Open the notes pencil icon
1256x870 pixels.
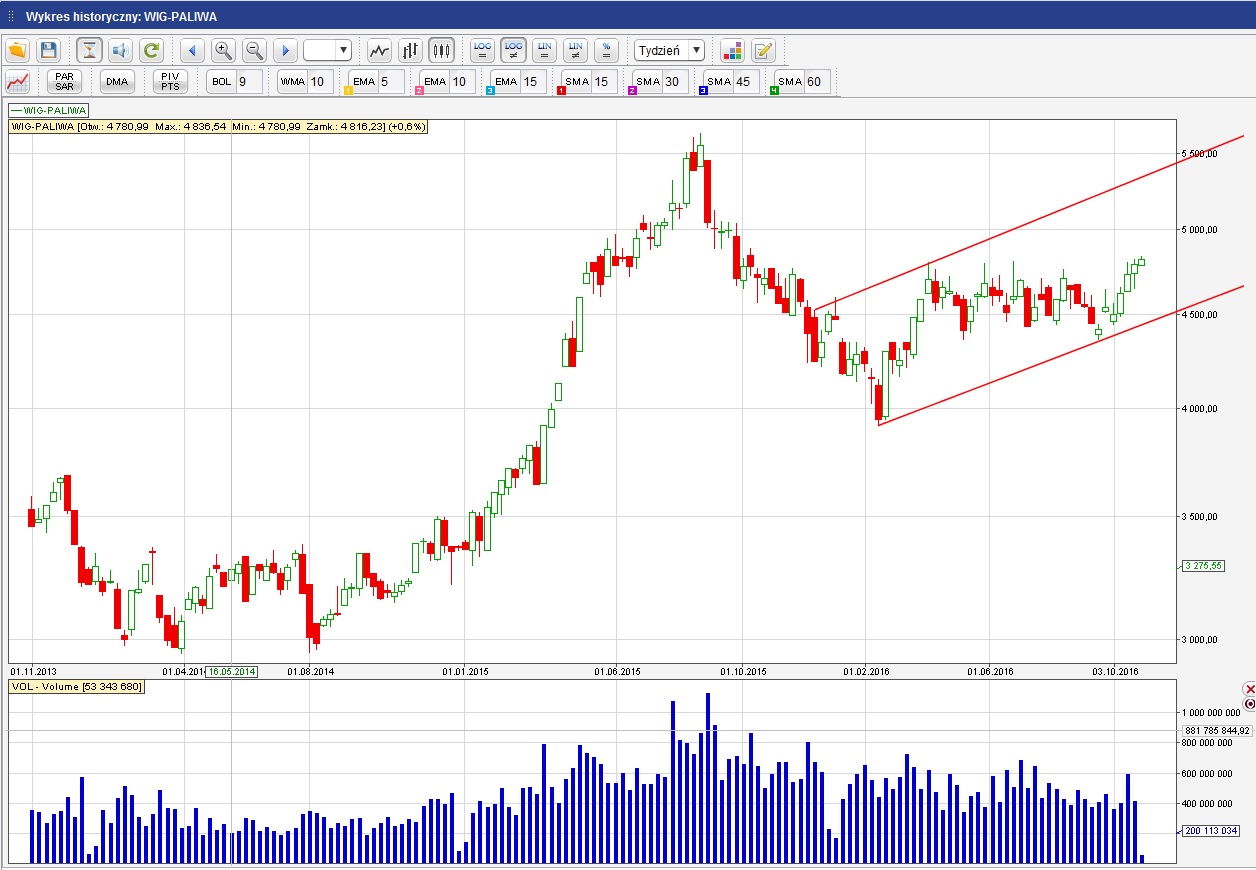(x=763, y=50)
